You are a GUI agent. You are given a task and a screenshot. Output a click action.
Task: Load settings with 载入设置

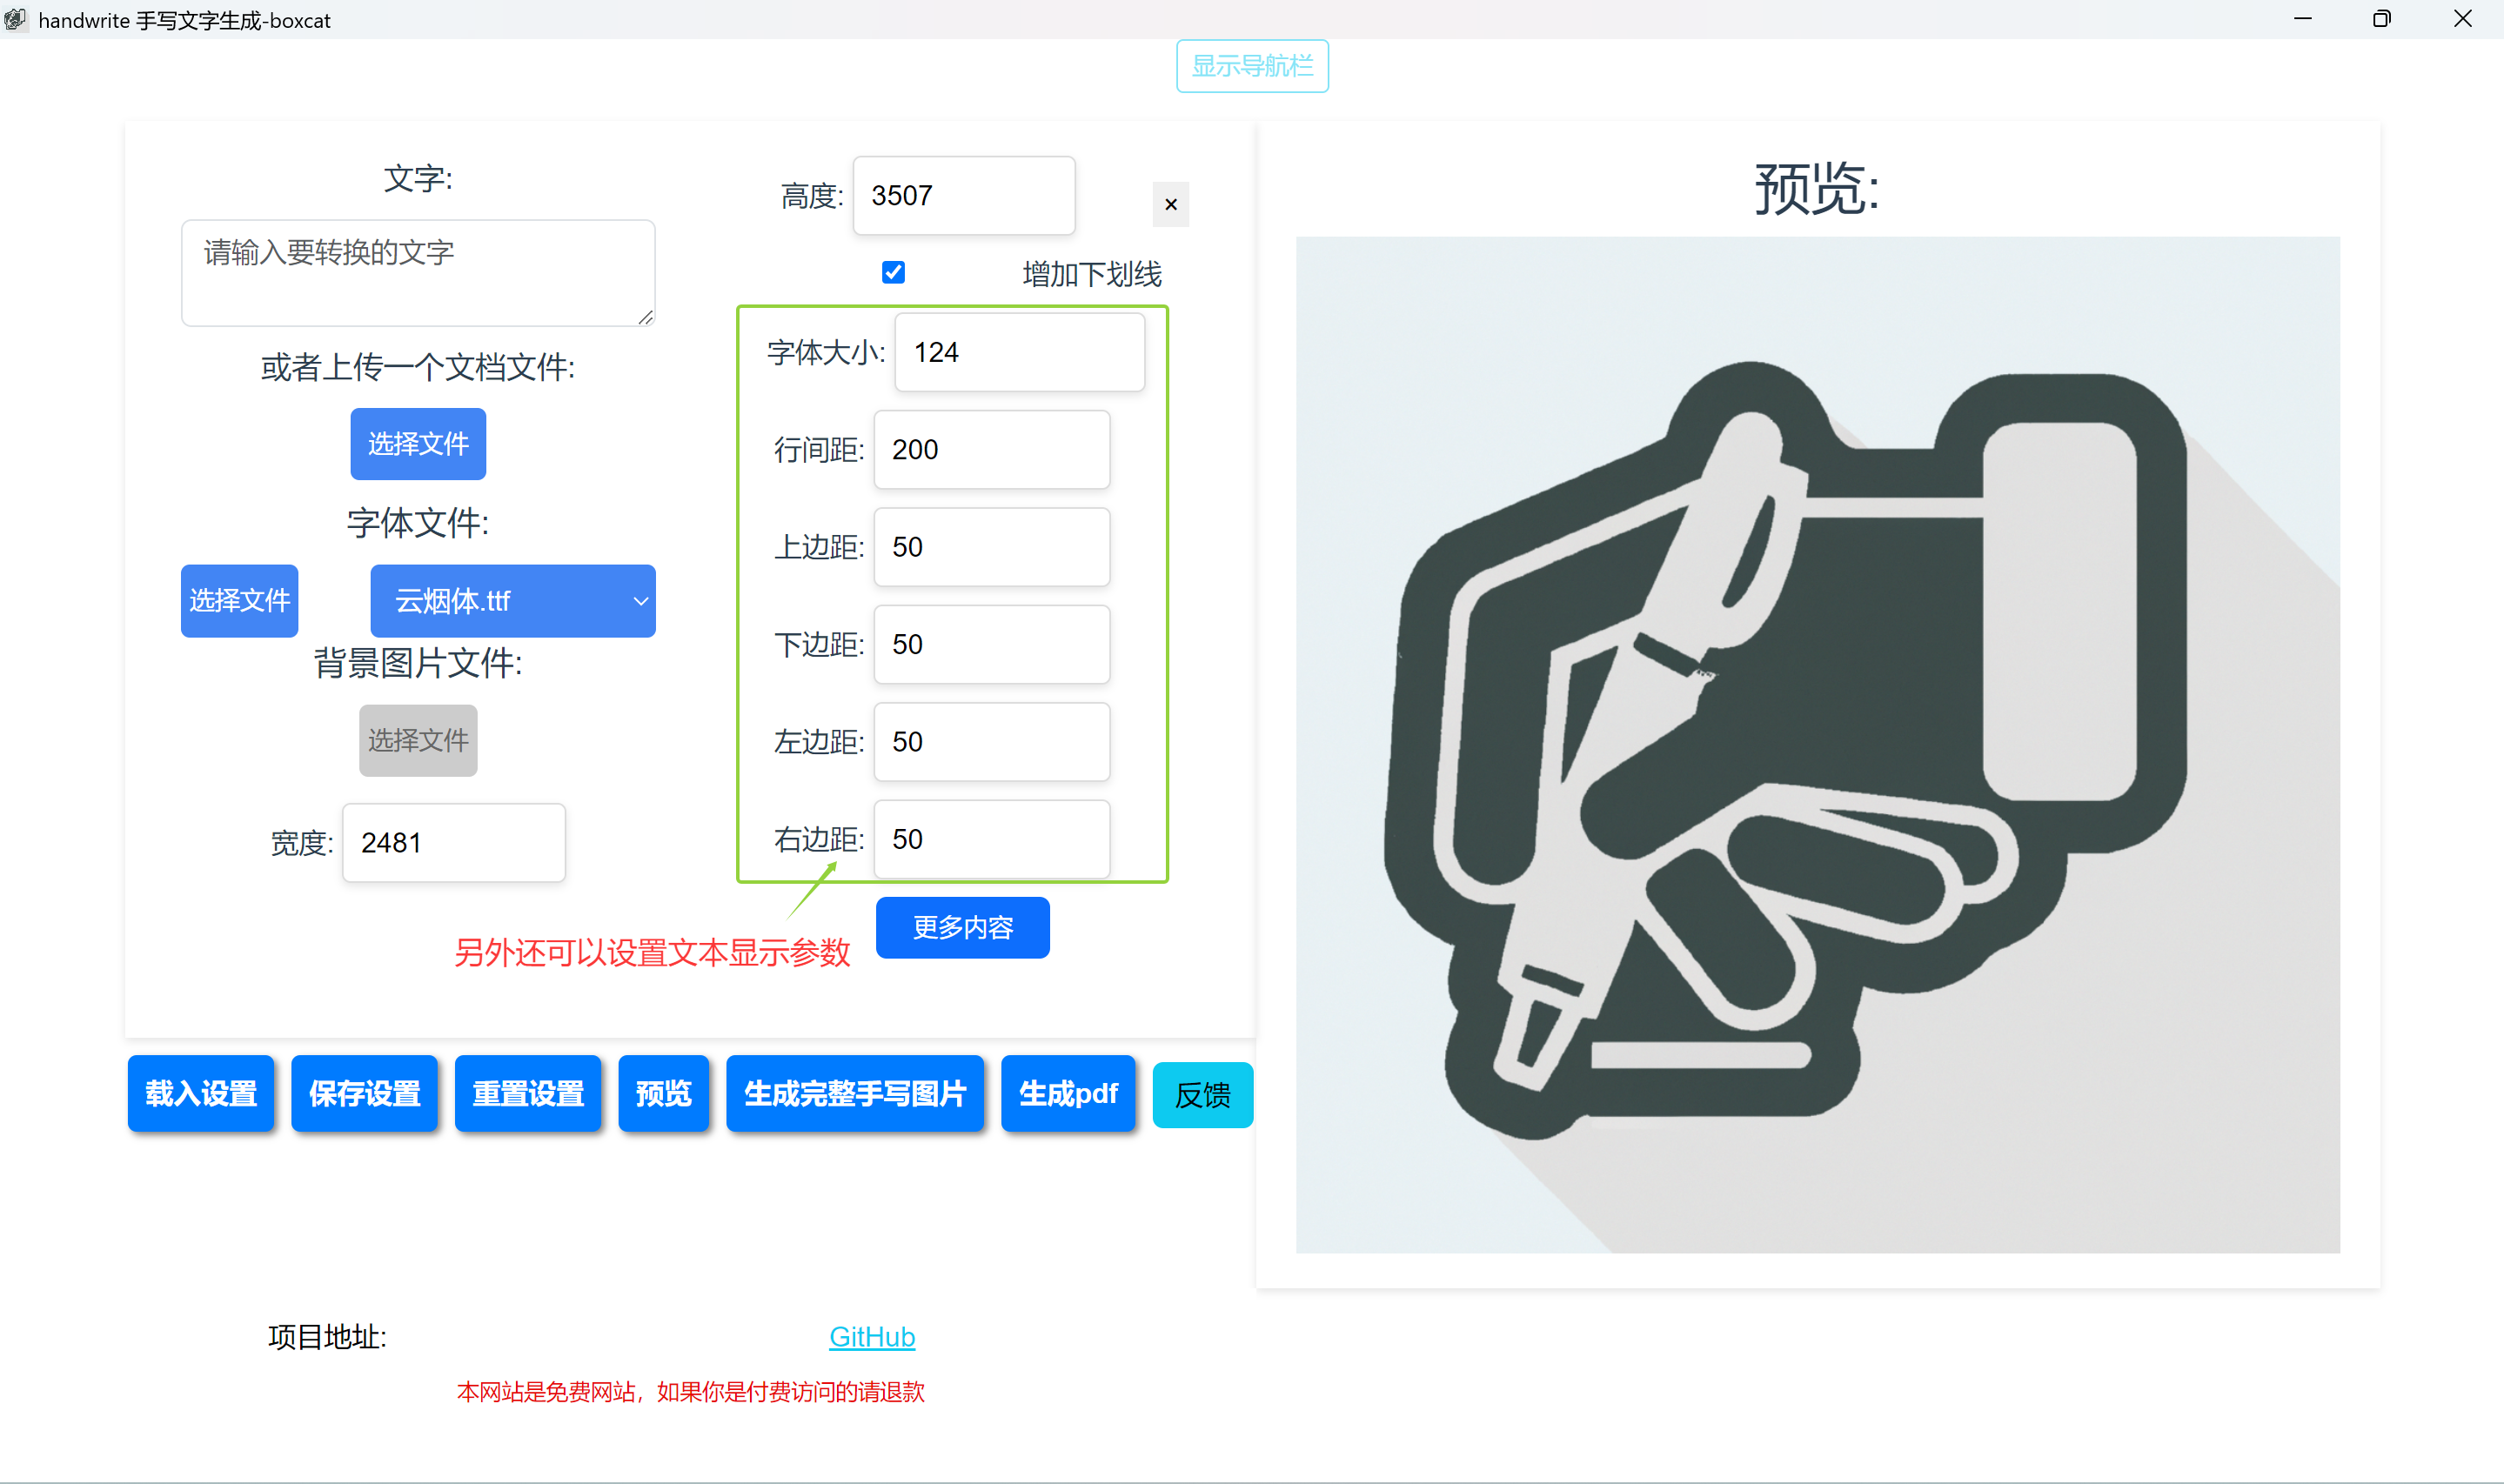pos(201,1094)
